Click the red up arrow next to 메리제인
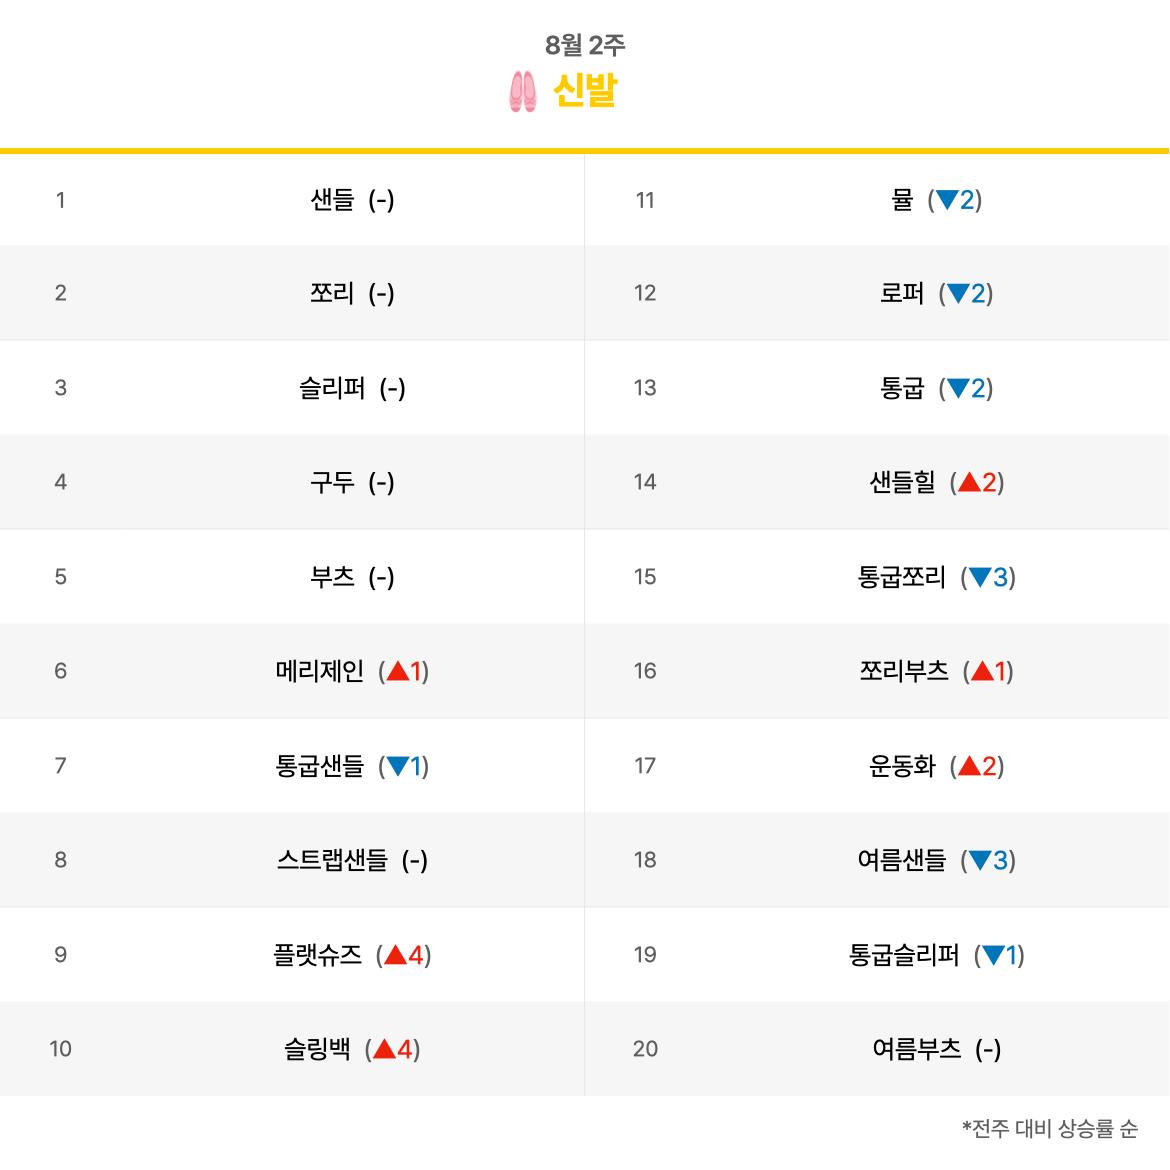The height and width of the screenshot is (1170, 1170). click(397, 671)
